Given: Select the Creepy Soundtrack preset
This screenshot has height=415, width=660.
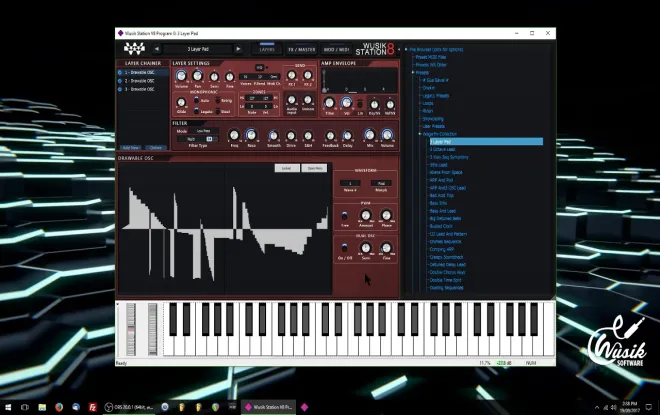Looking at the screenshot, I should (x=446, y=257).
